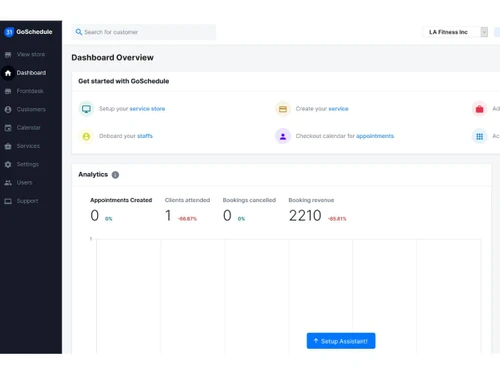This screenshot has width=500, height=375.
Task: Follow the staffs link
Action: (145, 136)
